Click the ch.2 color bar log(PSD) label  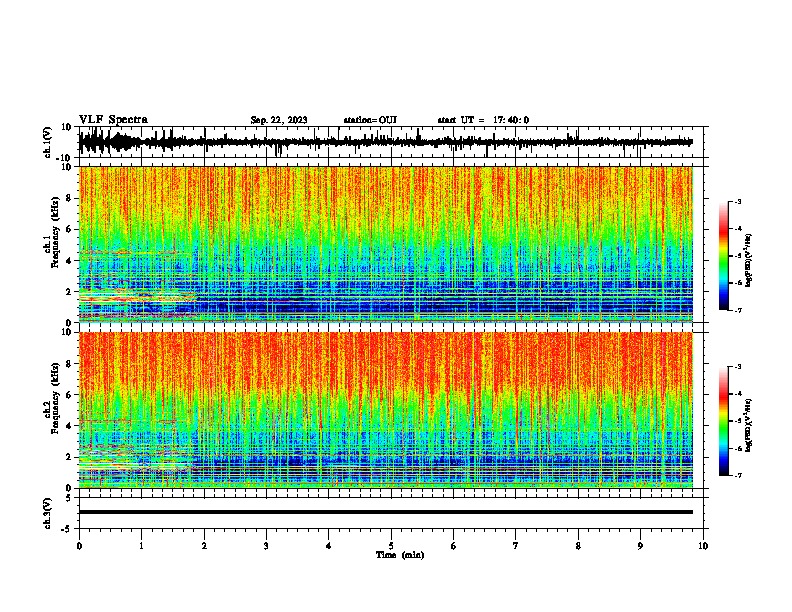coord(748,425)
